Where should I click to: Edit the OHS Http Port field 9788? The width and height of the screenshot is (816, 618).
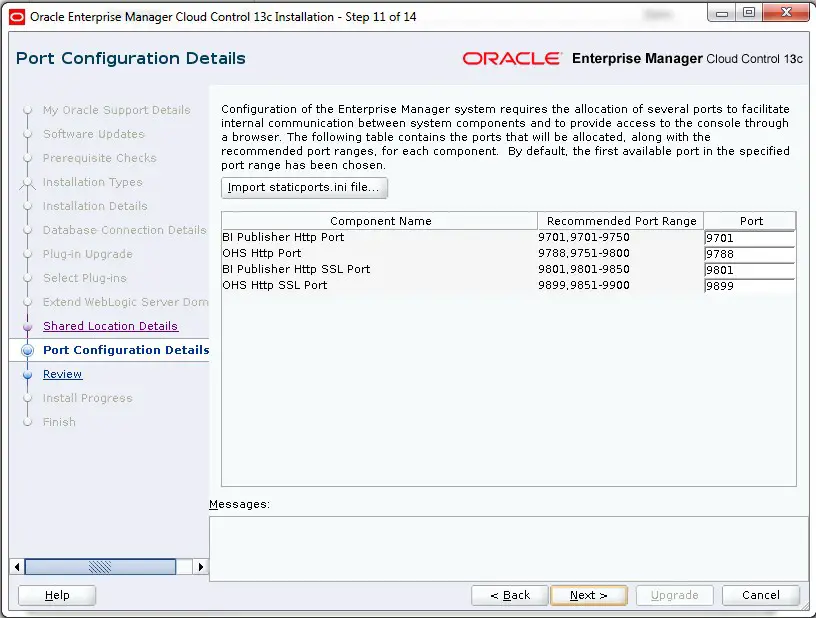coord(749,254)
